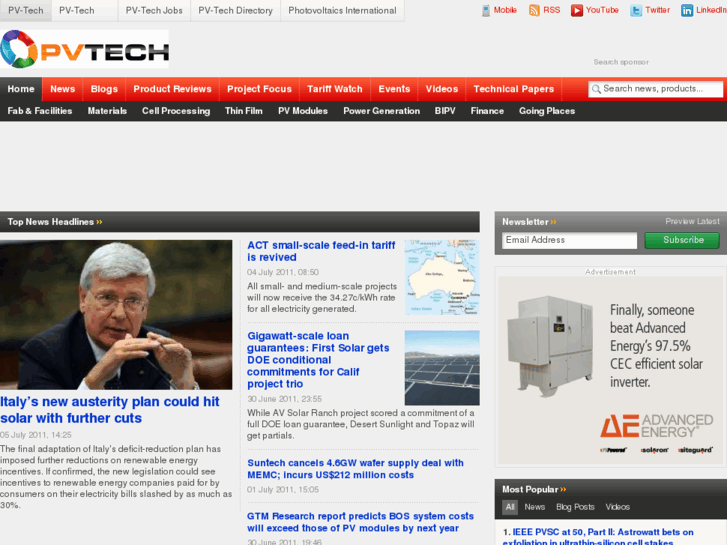This screenshot has width=727, height=545.
Task: Open Italy's new austerity plan headline
Action: pyautogui.click(x=109, y=410)
